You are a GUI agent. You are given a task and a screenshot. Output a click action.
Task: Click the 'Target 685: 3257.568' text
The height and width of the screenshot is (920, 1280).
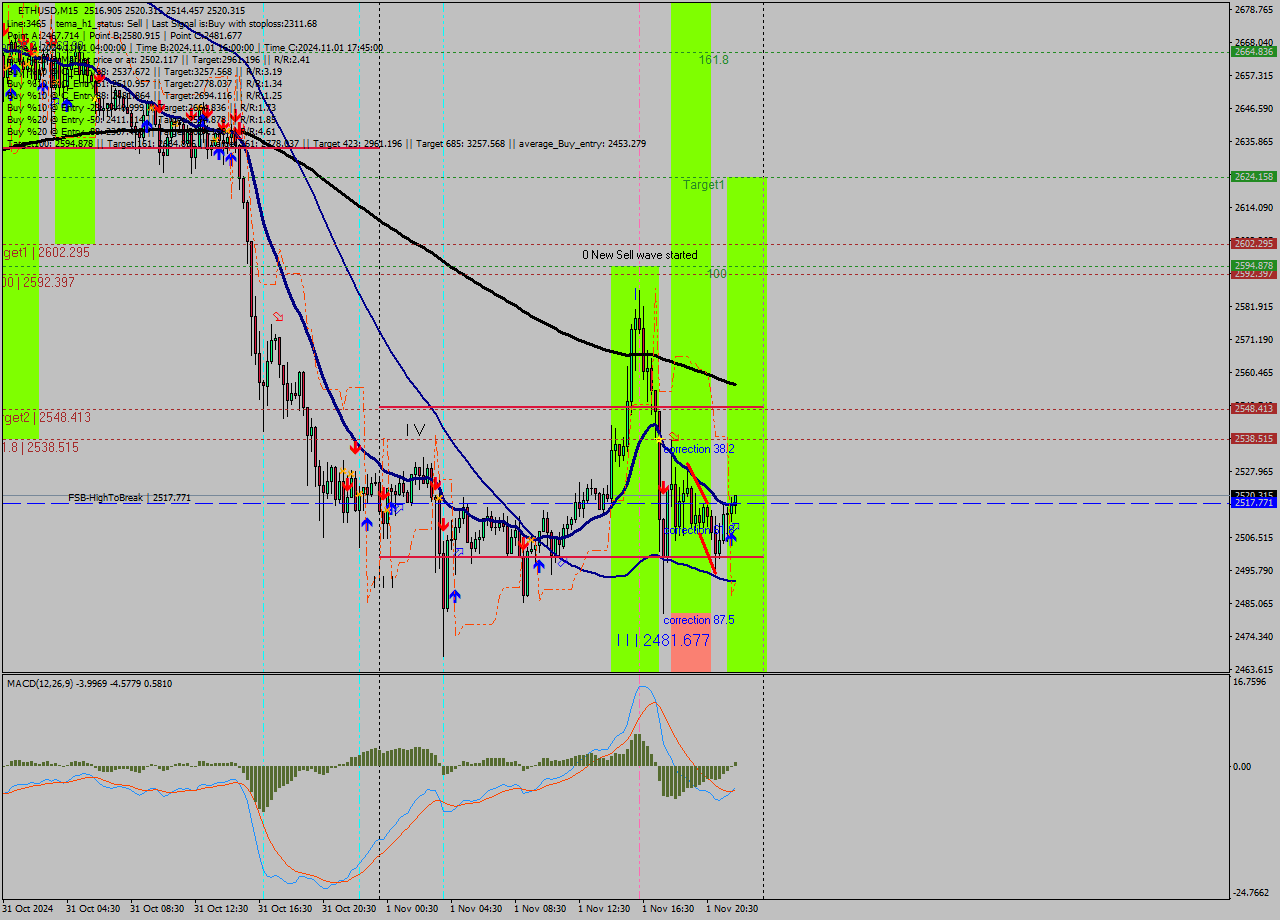[x=461, y=143]
